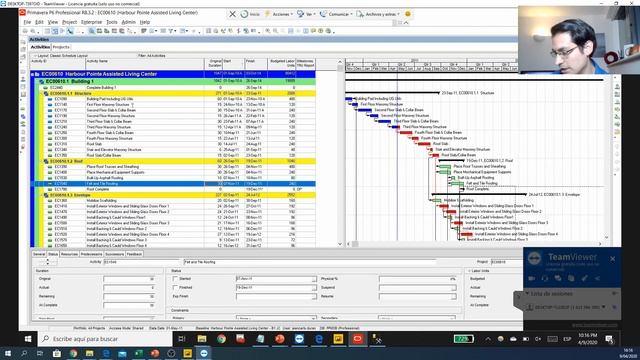Open the Edit menu
Viewport: 640px width, 360px height.
tap(39, 22)
